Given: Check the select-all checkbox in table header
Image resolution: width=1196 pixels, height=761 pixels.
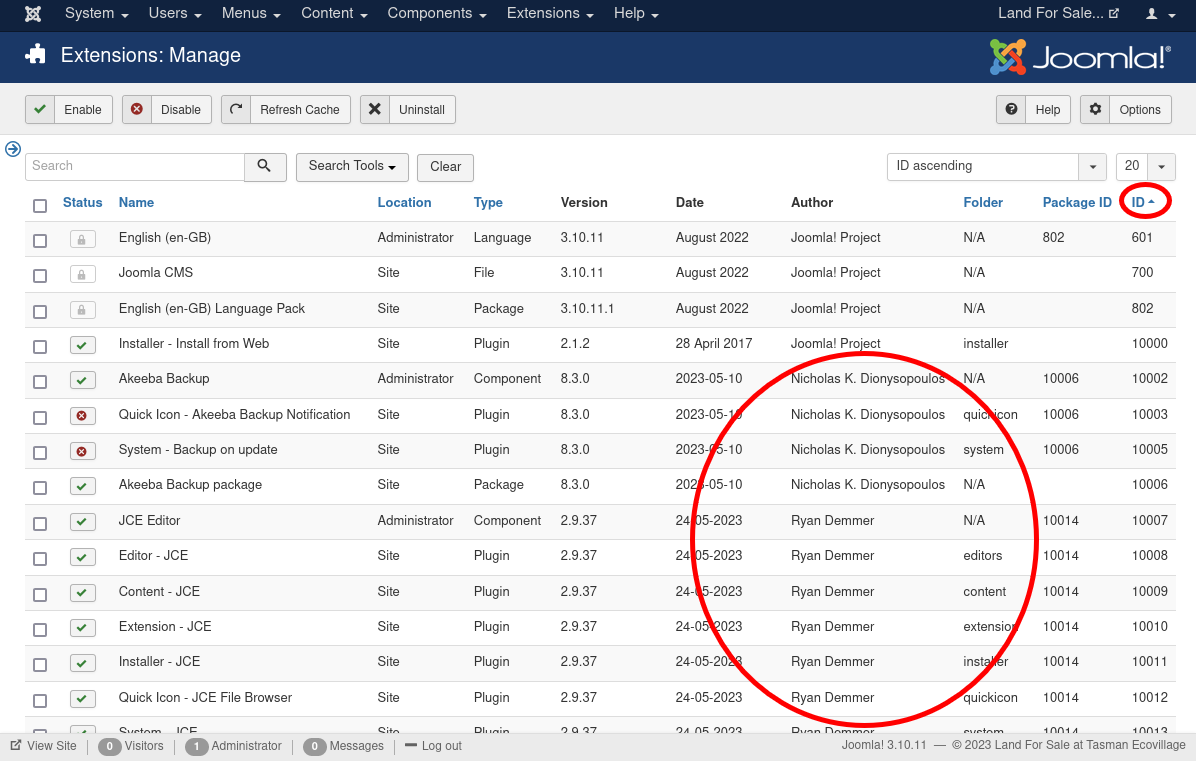Looking at the screenshot, I should (x=40, y=205).
